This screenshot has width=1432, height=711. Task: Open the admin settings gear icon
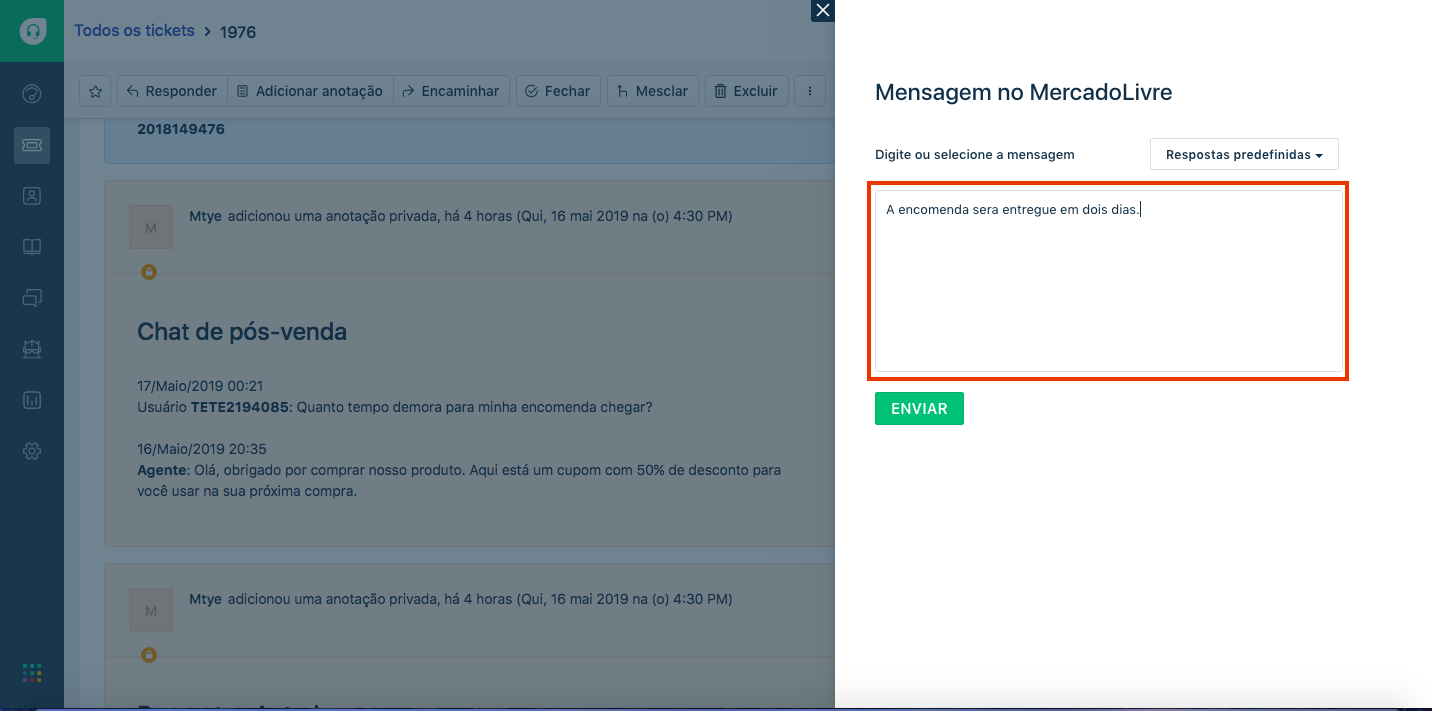(32, 451)
